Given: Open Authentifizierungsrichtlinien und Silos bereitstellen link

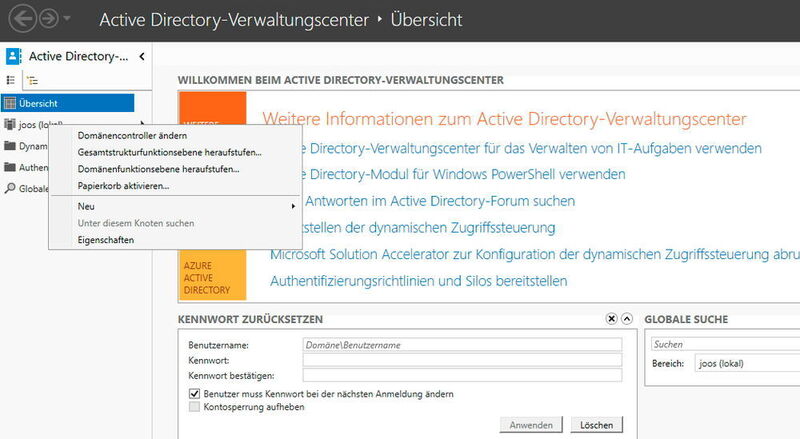Looking at the screenshot, I should [x=418, y=281].
